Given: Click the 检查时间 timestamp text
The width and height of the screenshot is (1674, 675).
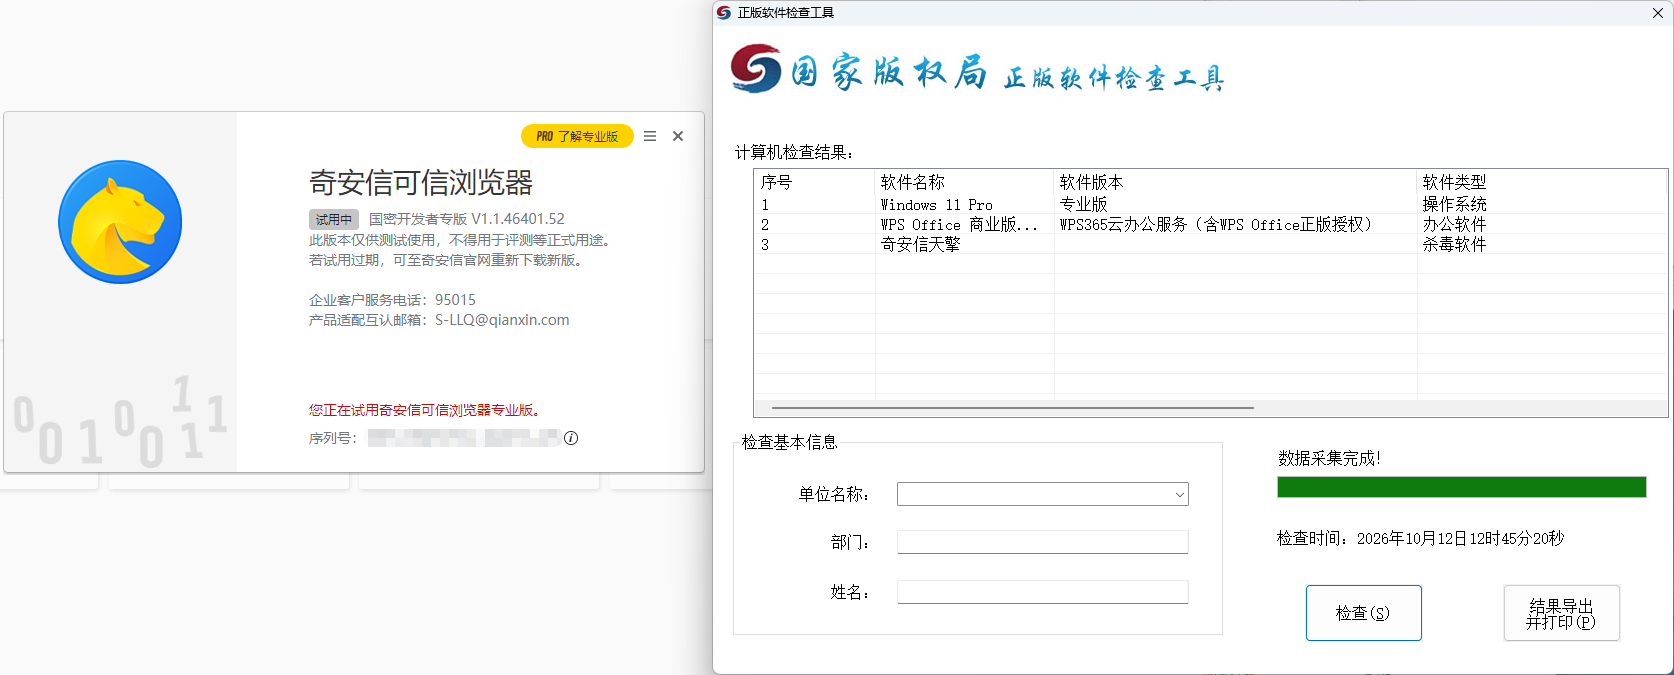Looking at the screenshot, I should click(1420, 538).
